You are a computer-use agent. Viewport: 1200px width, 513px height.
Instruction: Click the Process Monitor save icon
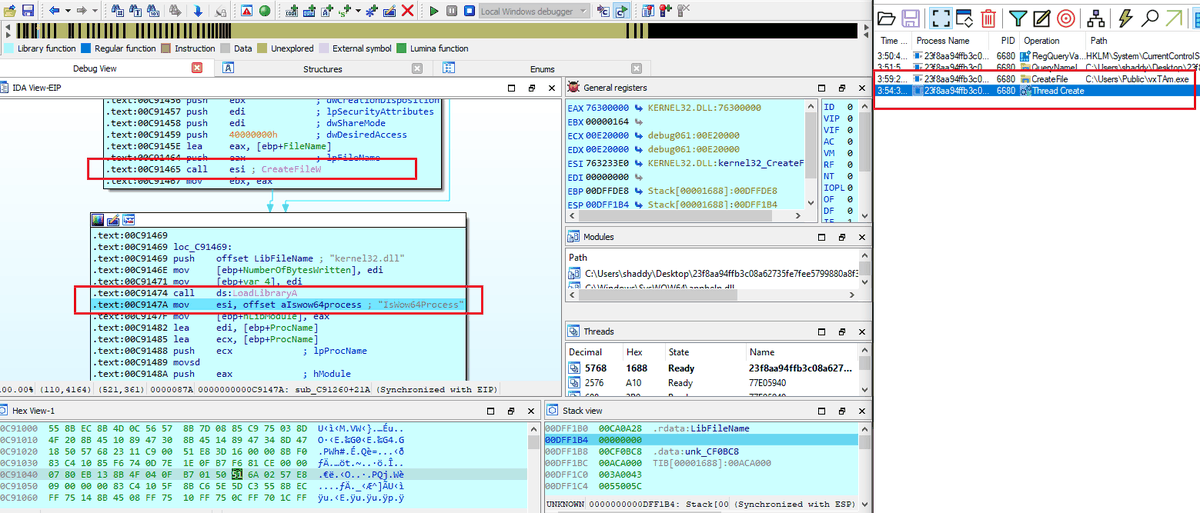pyautogui.click(x=911, y=18)
